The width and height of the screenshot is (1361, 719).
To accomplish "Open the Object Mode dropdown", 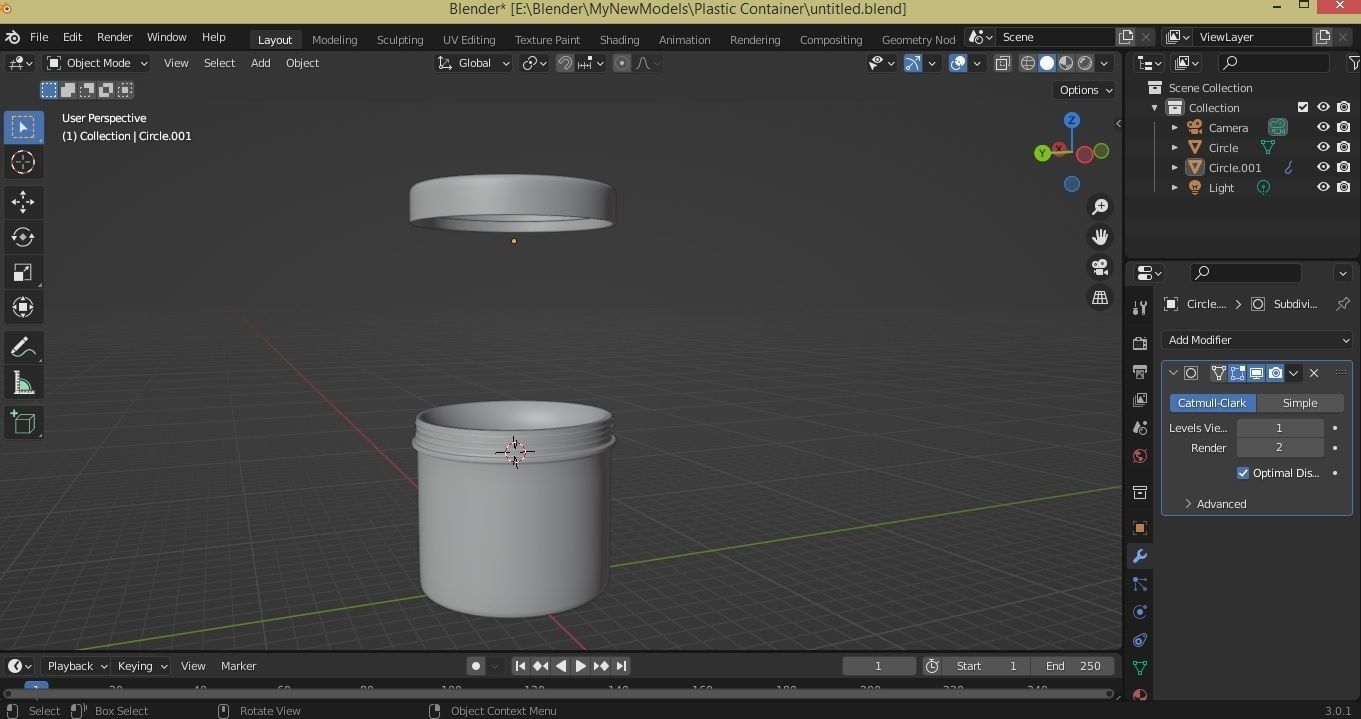I will [97, 63].
